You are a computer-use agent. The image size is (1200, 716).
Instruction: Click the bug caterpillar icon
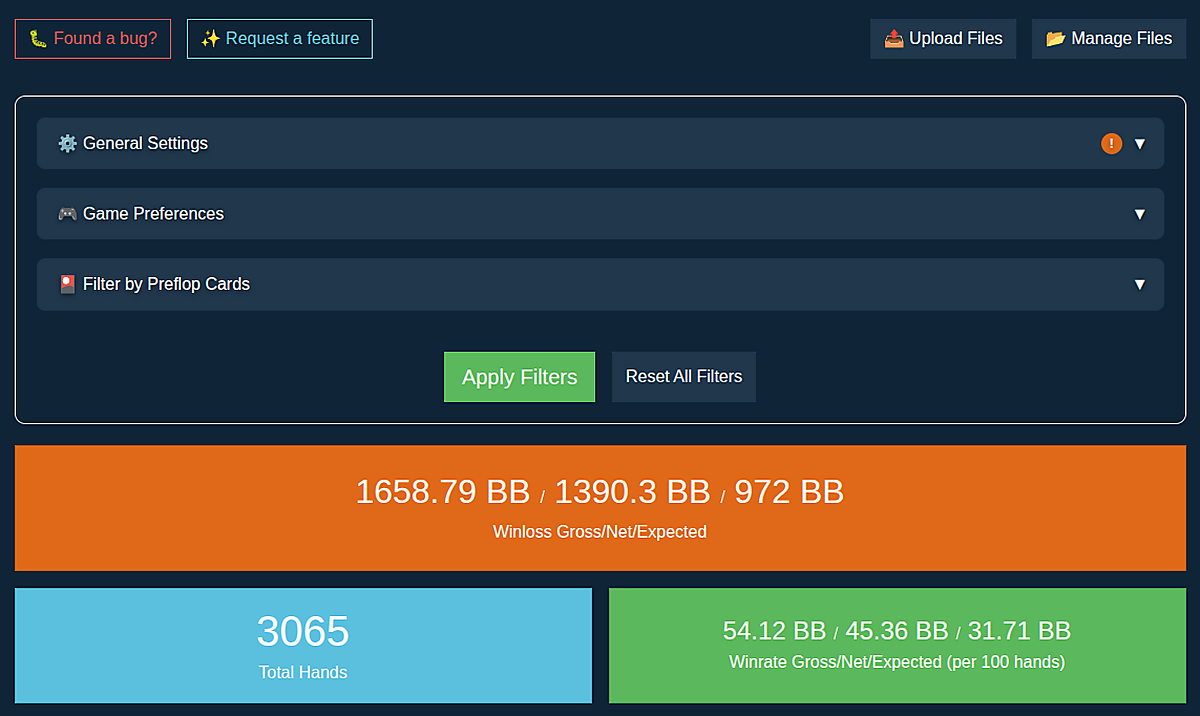point(38,39)
